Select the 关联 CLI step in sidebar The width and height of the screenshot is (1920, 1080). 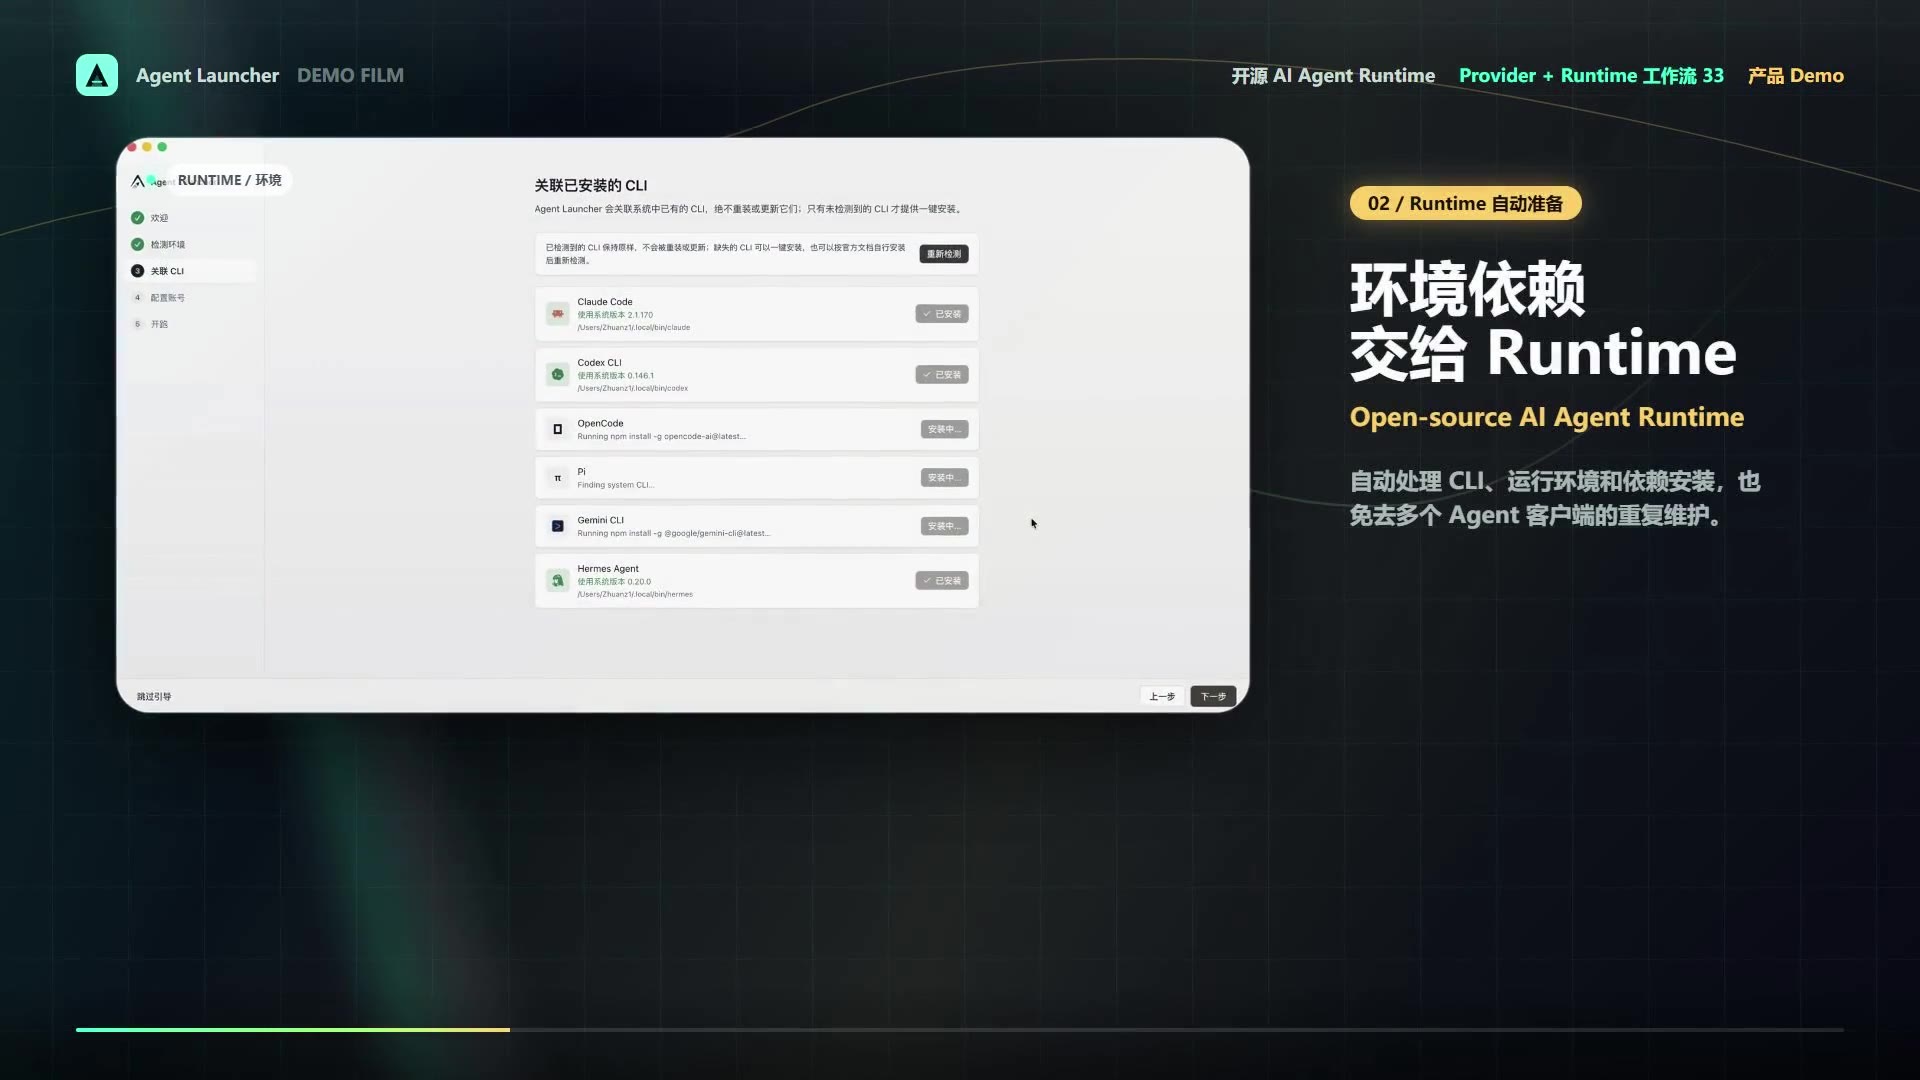coord(192,271)
